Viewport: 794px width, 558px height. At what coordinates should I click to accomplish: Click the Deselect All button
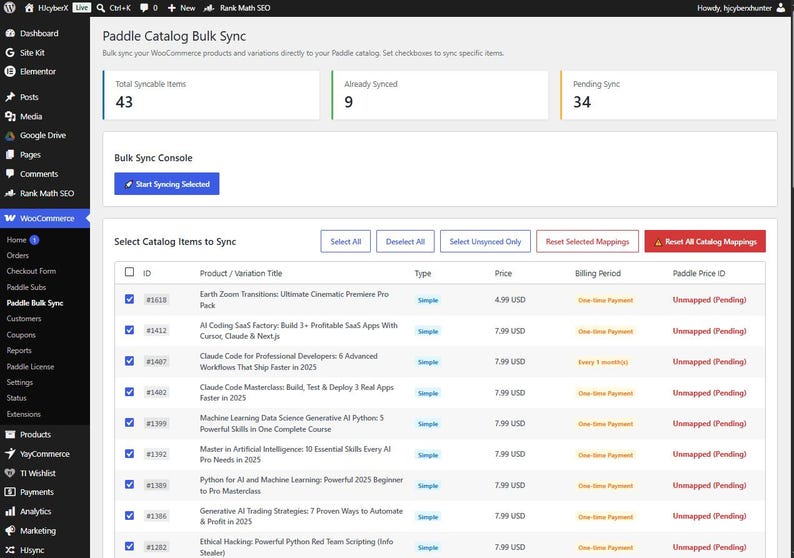[406, 242]
